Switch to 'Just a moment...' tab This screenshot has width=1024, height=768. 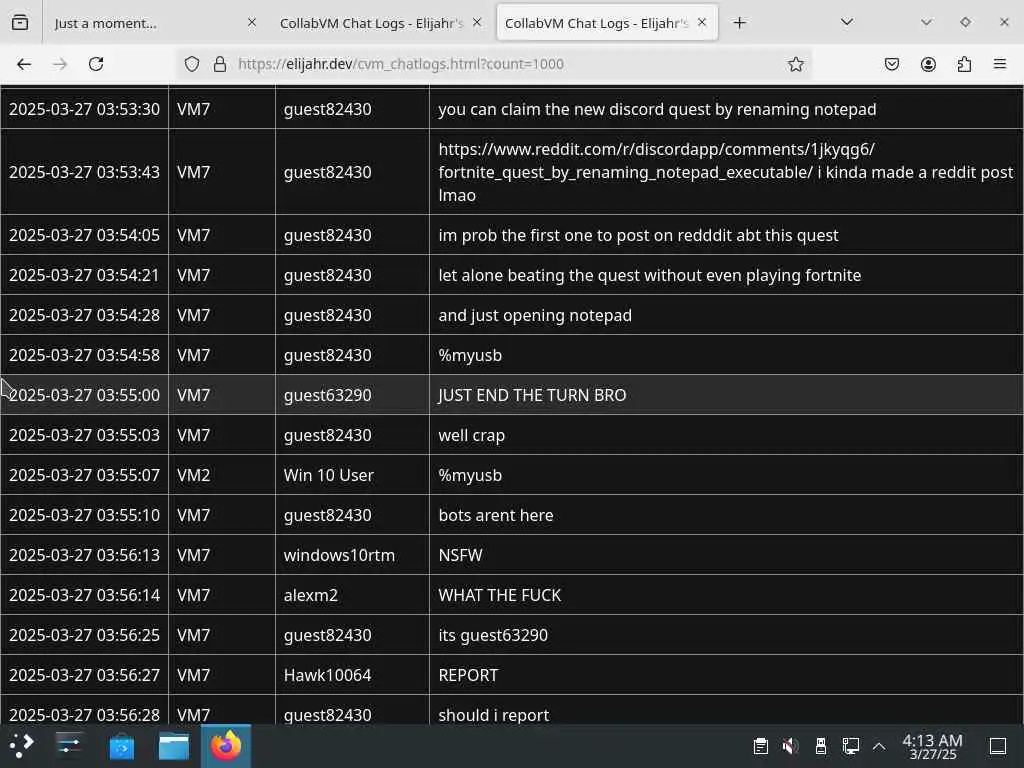(x=153, y=23)
